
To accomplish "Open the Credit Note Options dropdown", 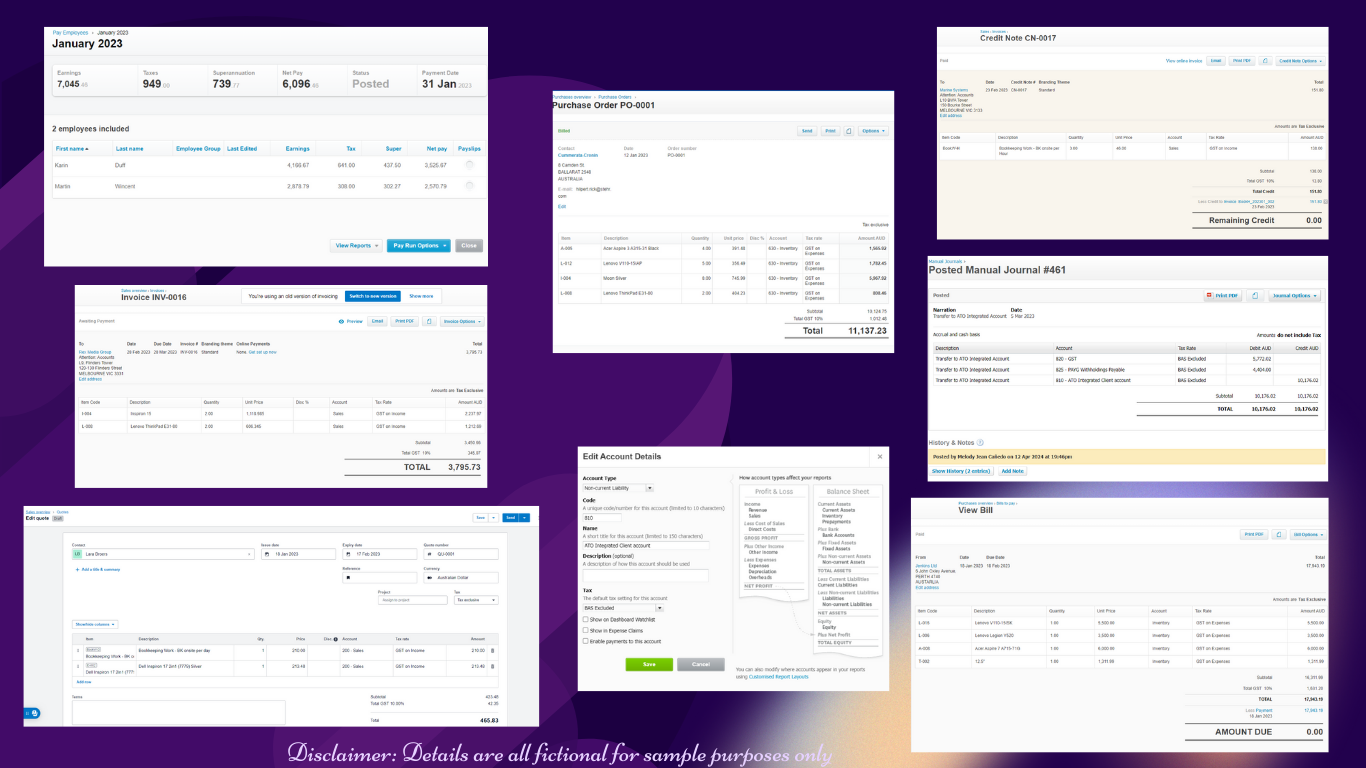I will 1301,61.
